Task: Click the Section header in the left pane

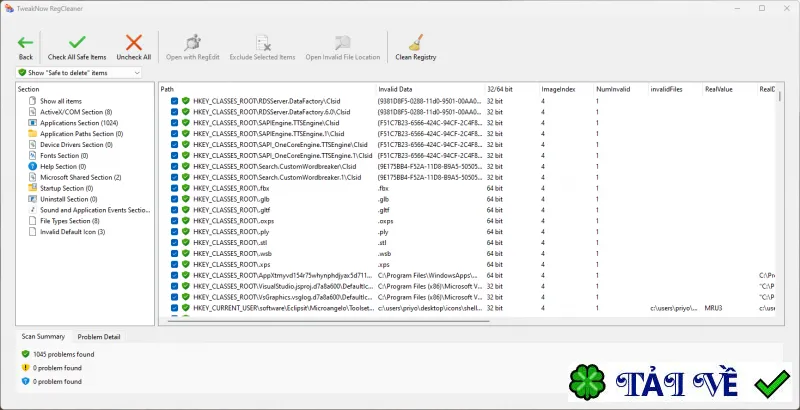Action: [29, 89]
